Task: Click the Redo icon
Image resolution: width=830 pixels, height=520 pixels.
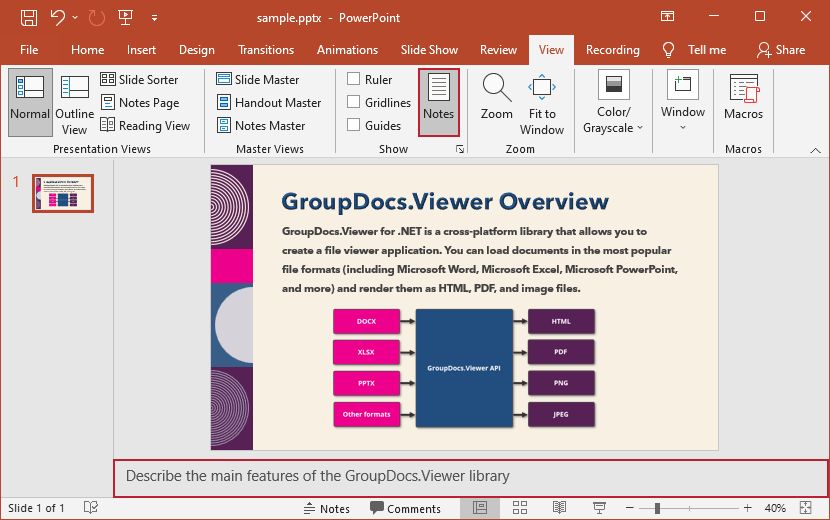Action: pyautogui.click(x=97, y=18)
